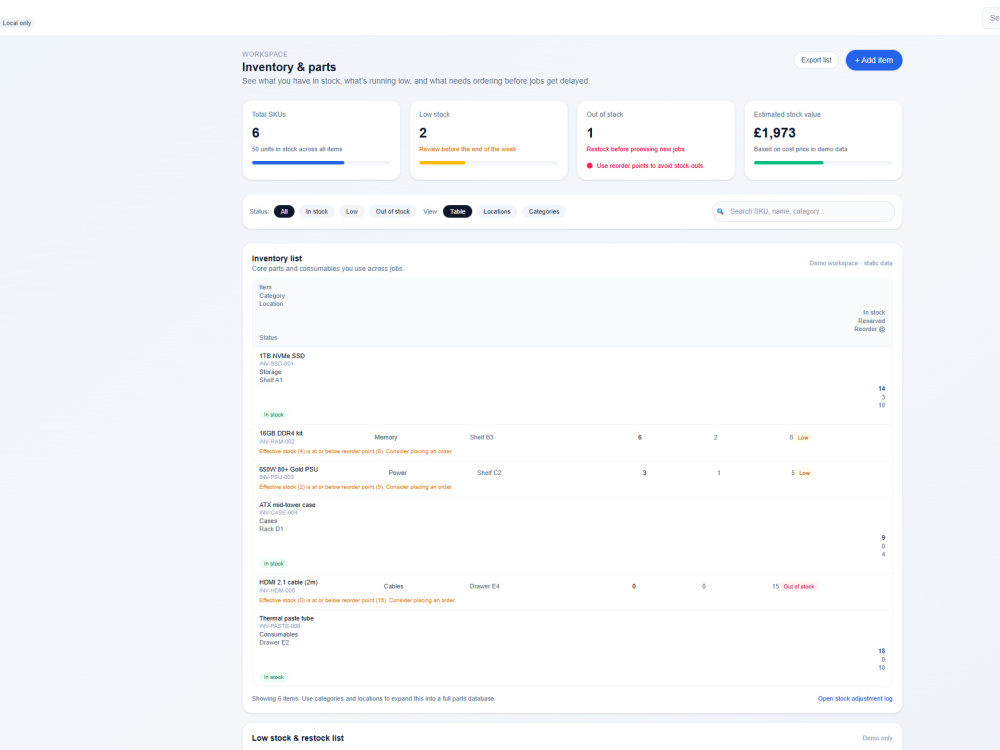The width and height of the screenshot is (1000, 750).
Task: Filter by Out of stock status
Action: pyautogui.click(x=392, y=212)
